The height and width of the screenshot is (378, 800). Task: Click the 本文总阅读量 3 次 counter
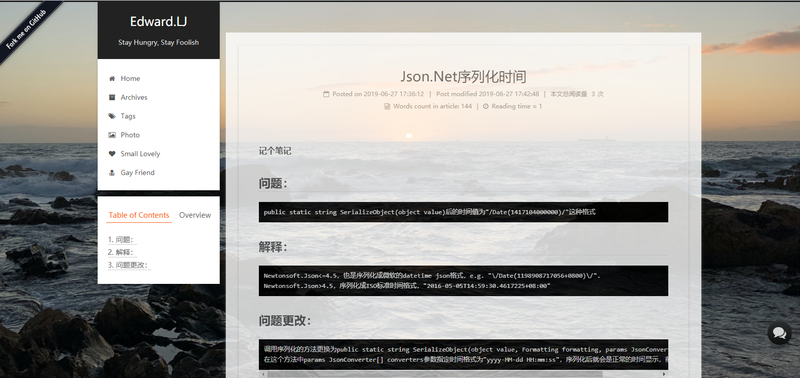pyautogui.click(x=577, y=94)
